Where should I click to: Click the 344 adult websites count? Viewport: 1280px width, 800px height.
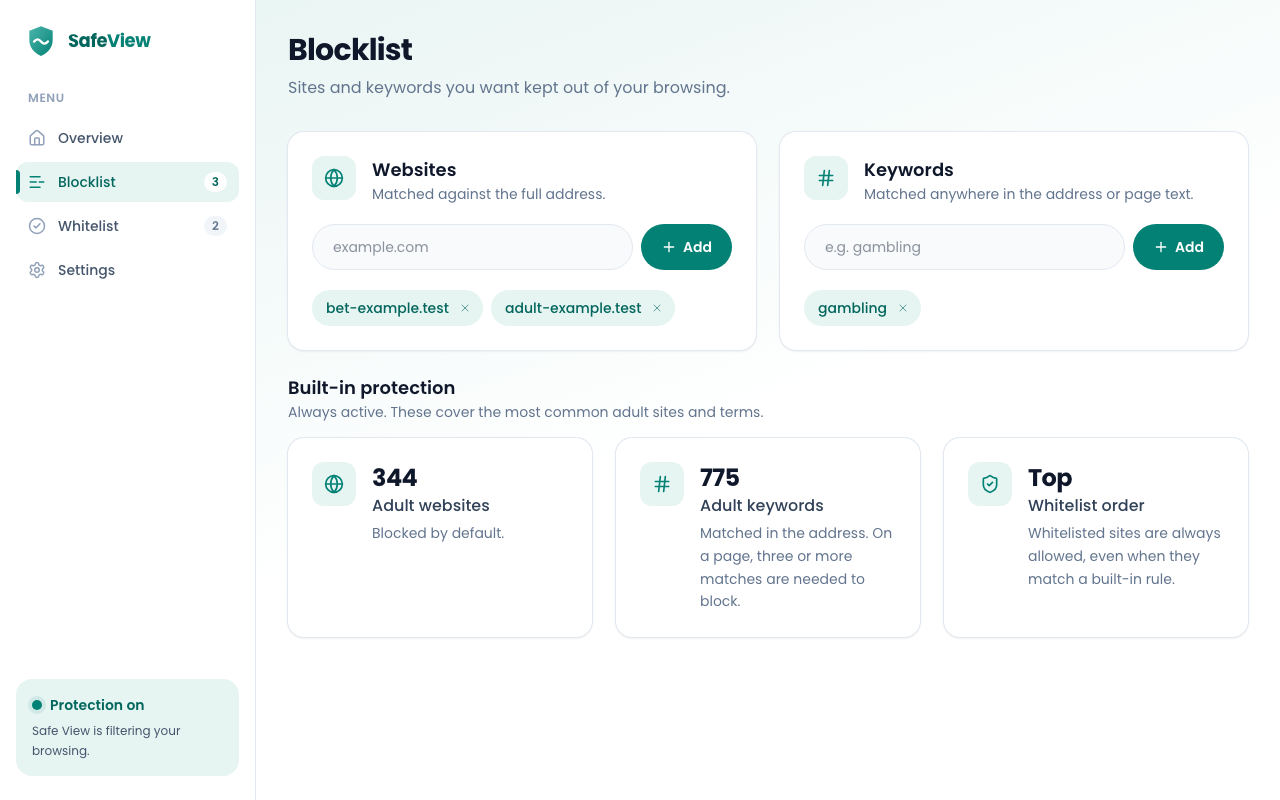394,478
